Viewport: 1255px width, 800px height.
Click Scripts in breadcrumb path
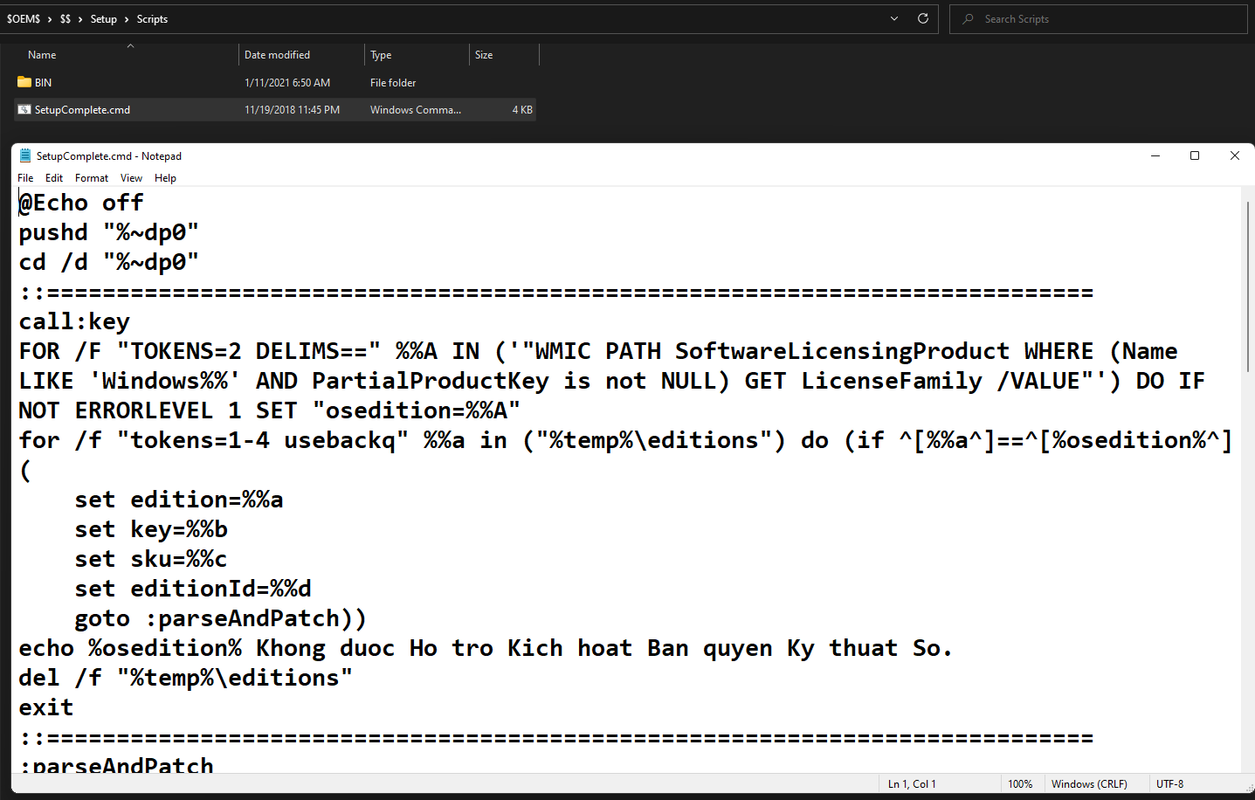152,19
